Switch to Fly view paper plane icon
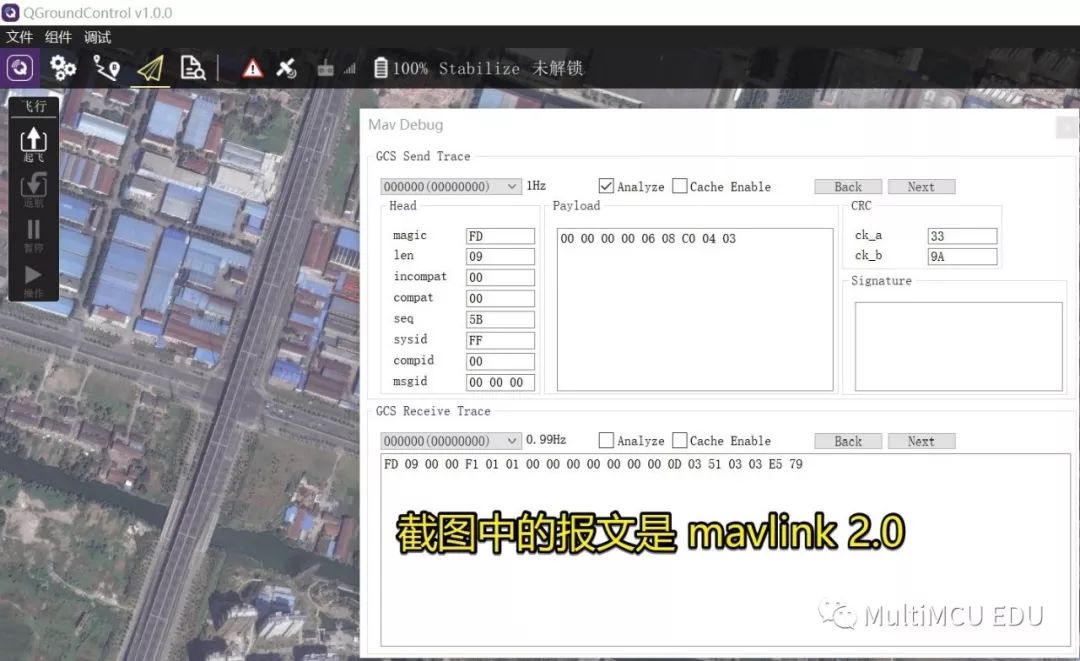Image resolution: width=1080 pixels, height=661 pixels. [x=151, y=68]
